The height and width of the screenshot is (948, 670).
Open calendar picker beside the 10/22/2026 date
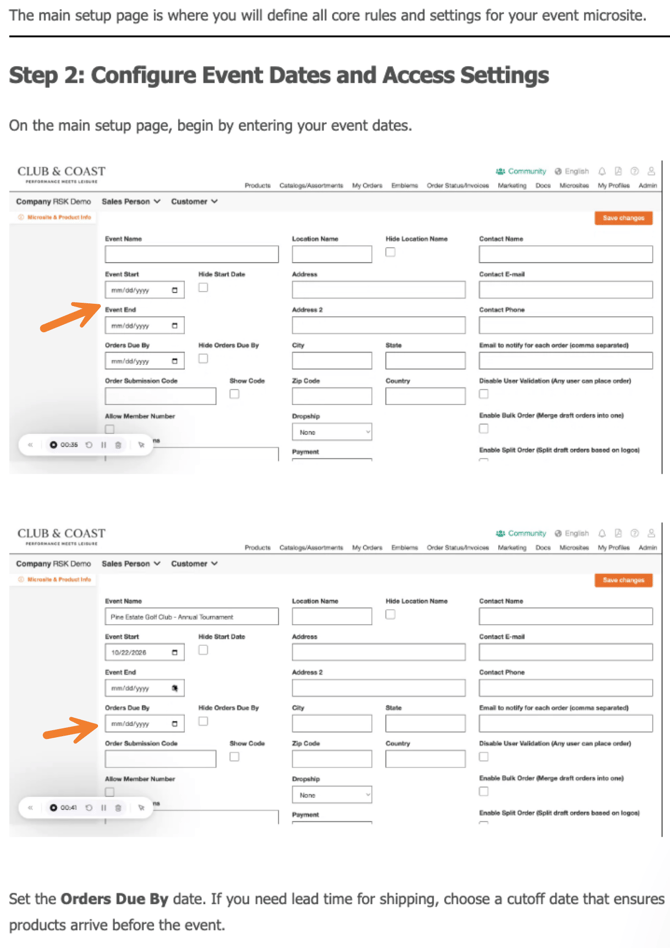176,652
